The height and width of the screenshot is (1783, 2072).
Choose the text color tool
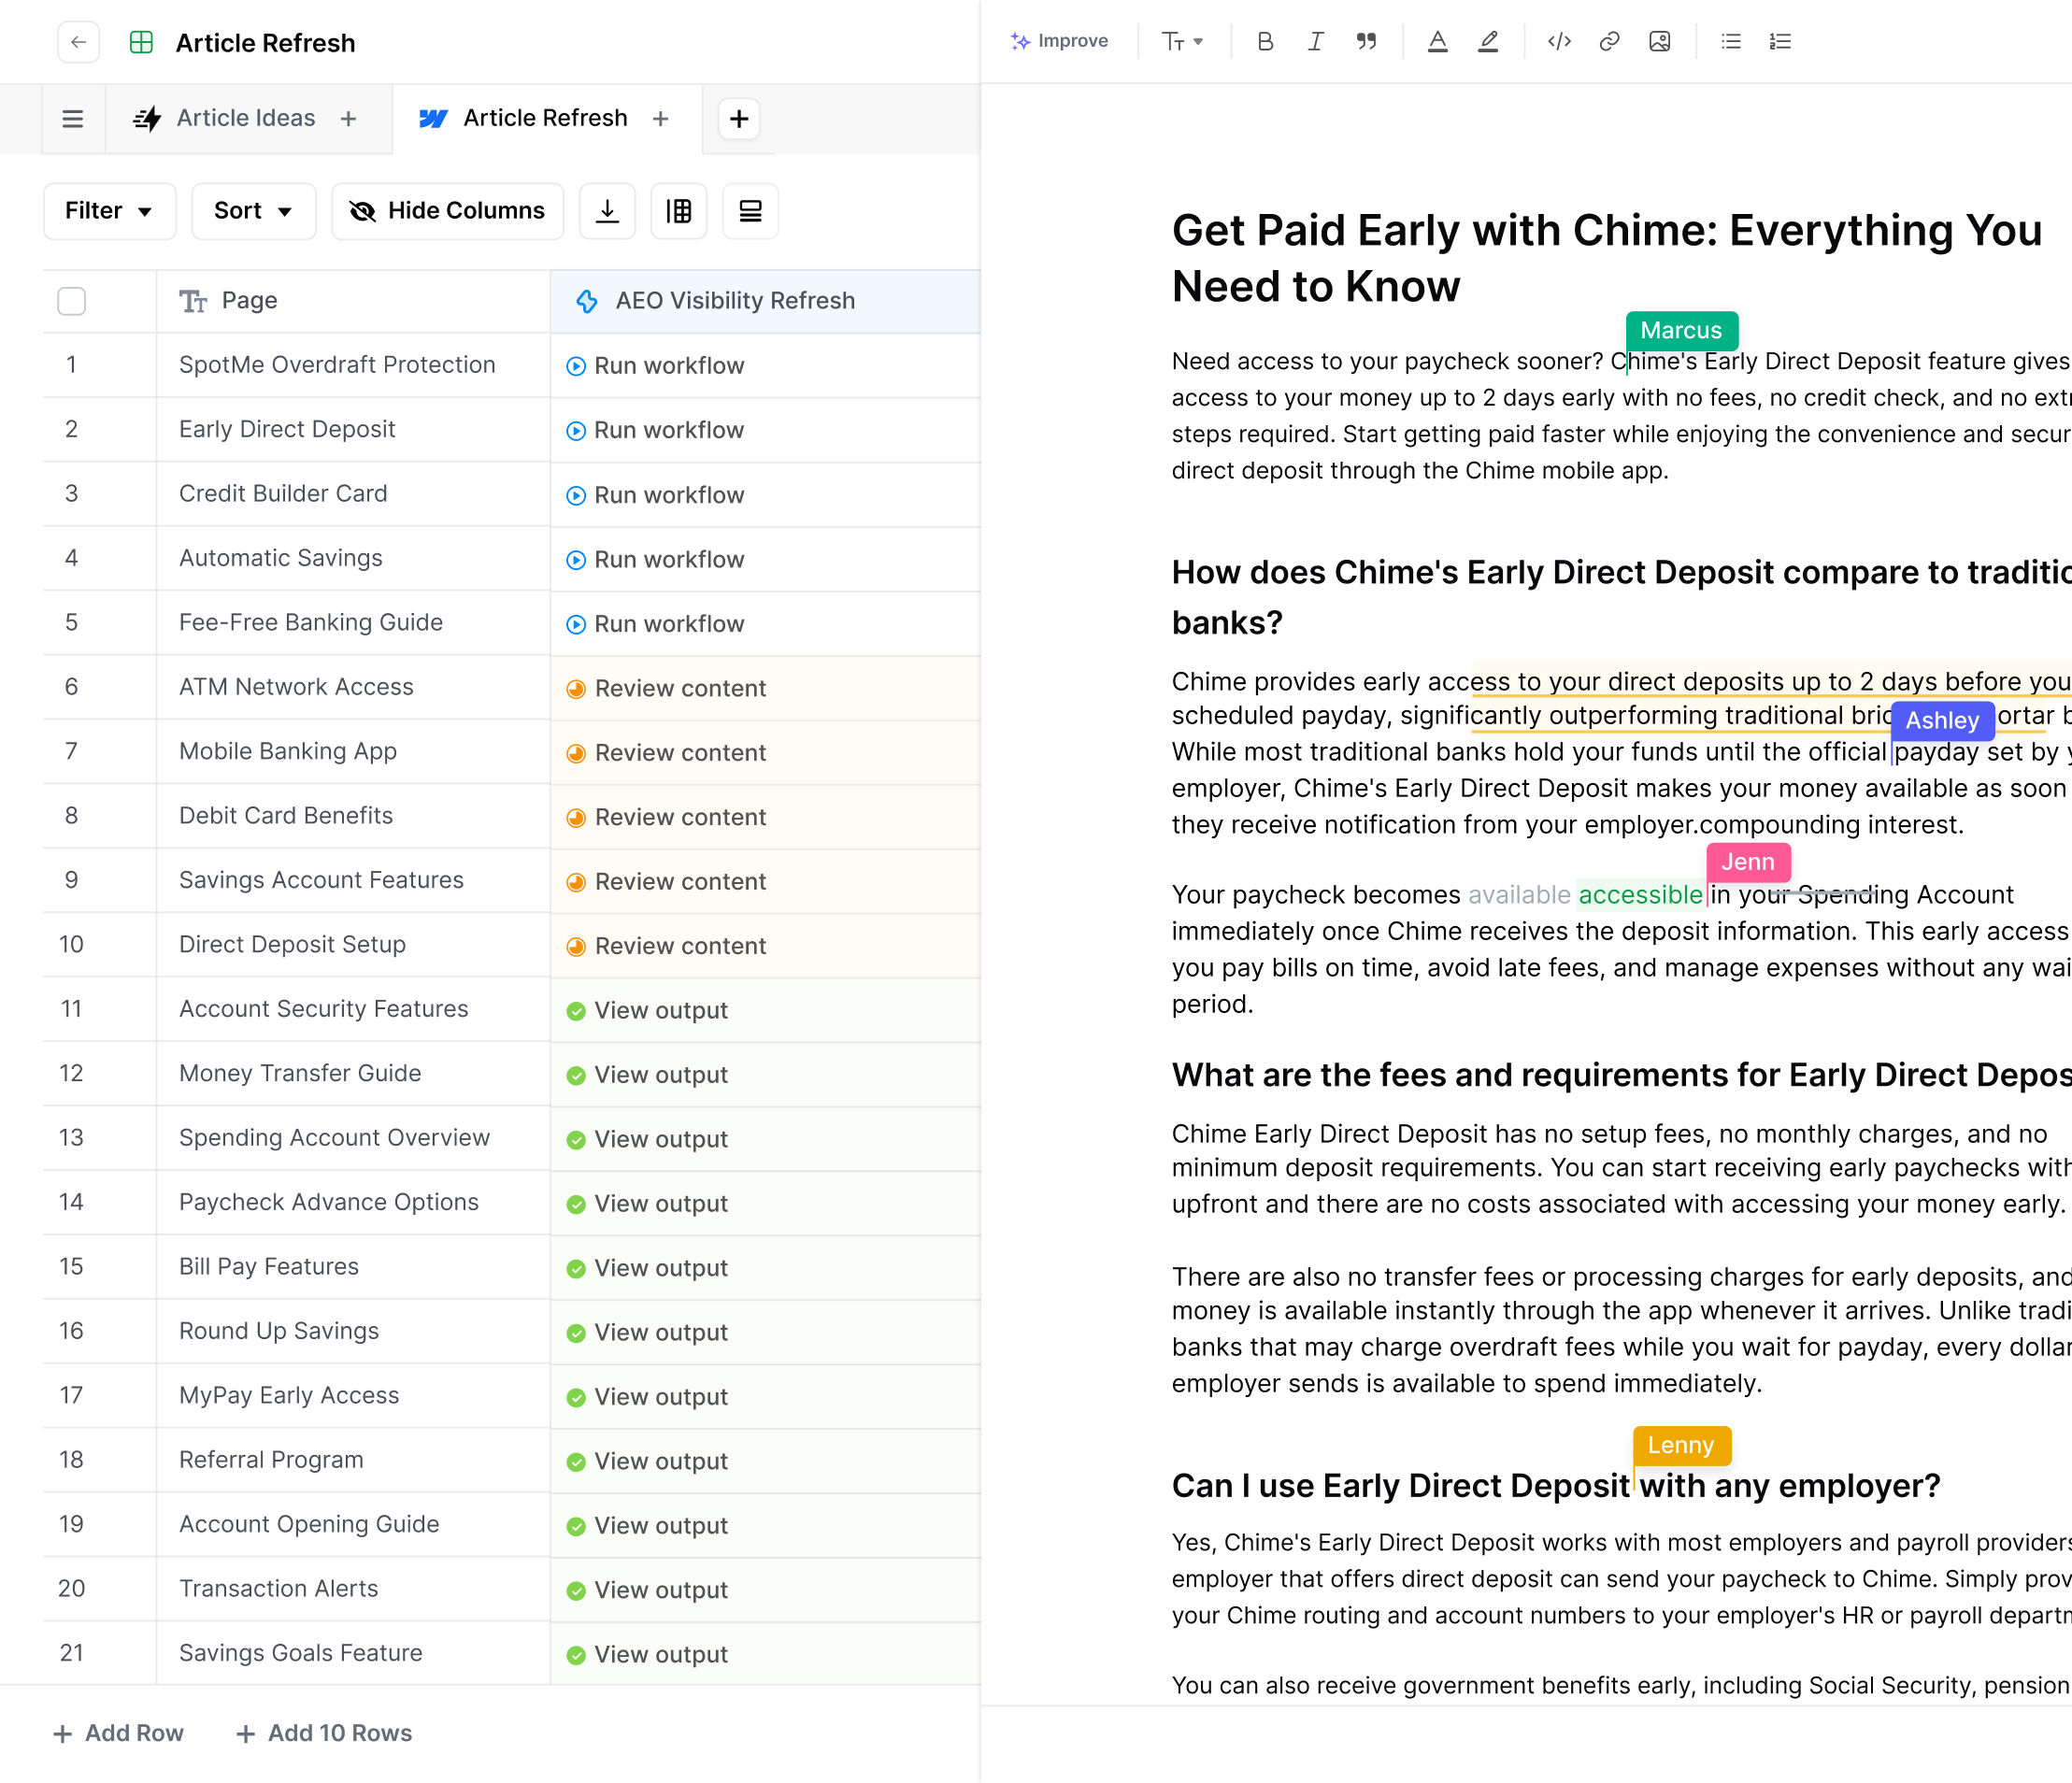[1437, 41]
